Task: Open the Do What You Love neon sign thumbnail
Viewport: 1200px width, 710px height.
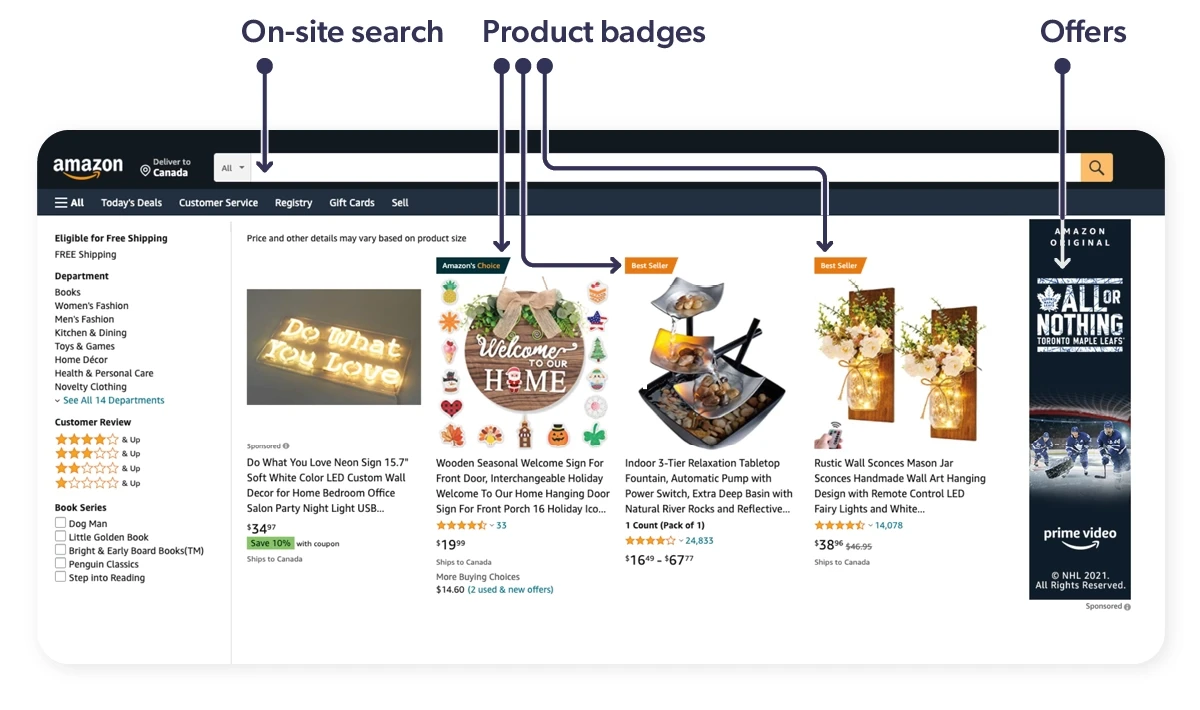Action: point(334,347)
